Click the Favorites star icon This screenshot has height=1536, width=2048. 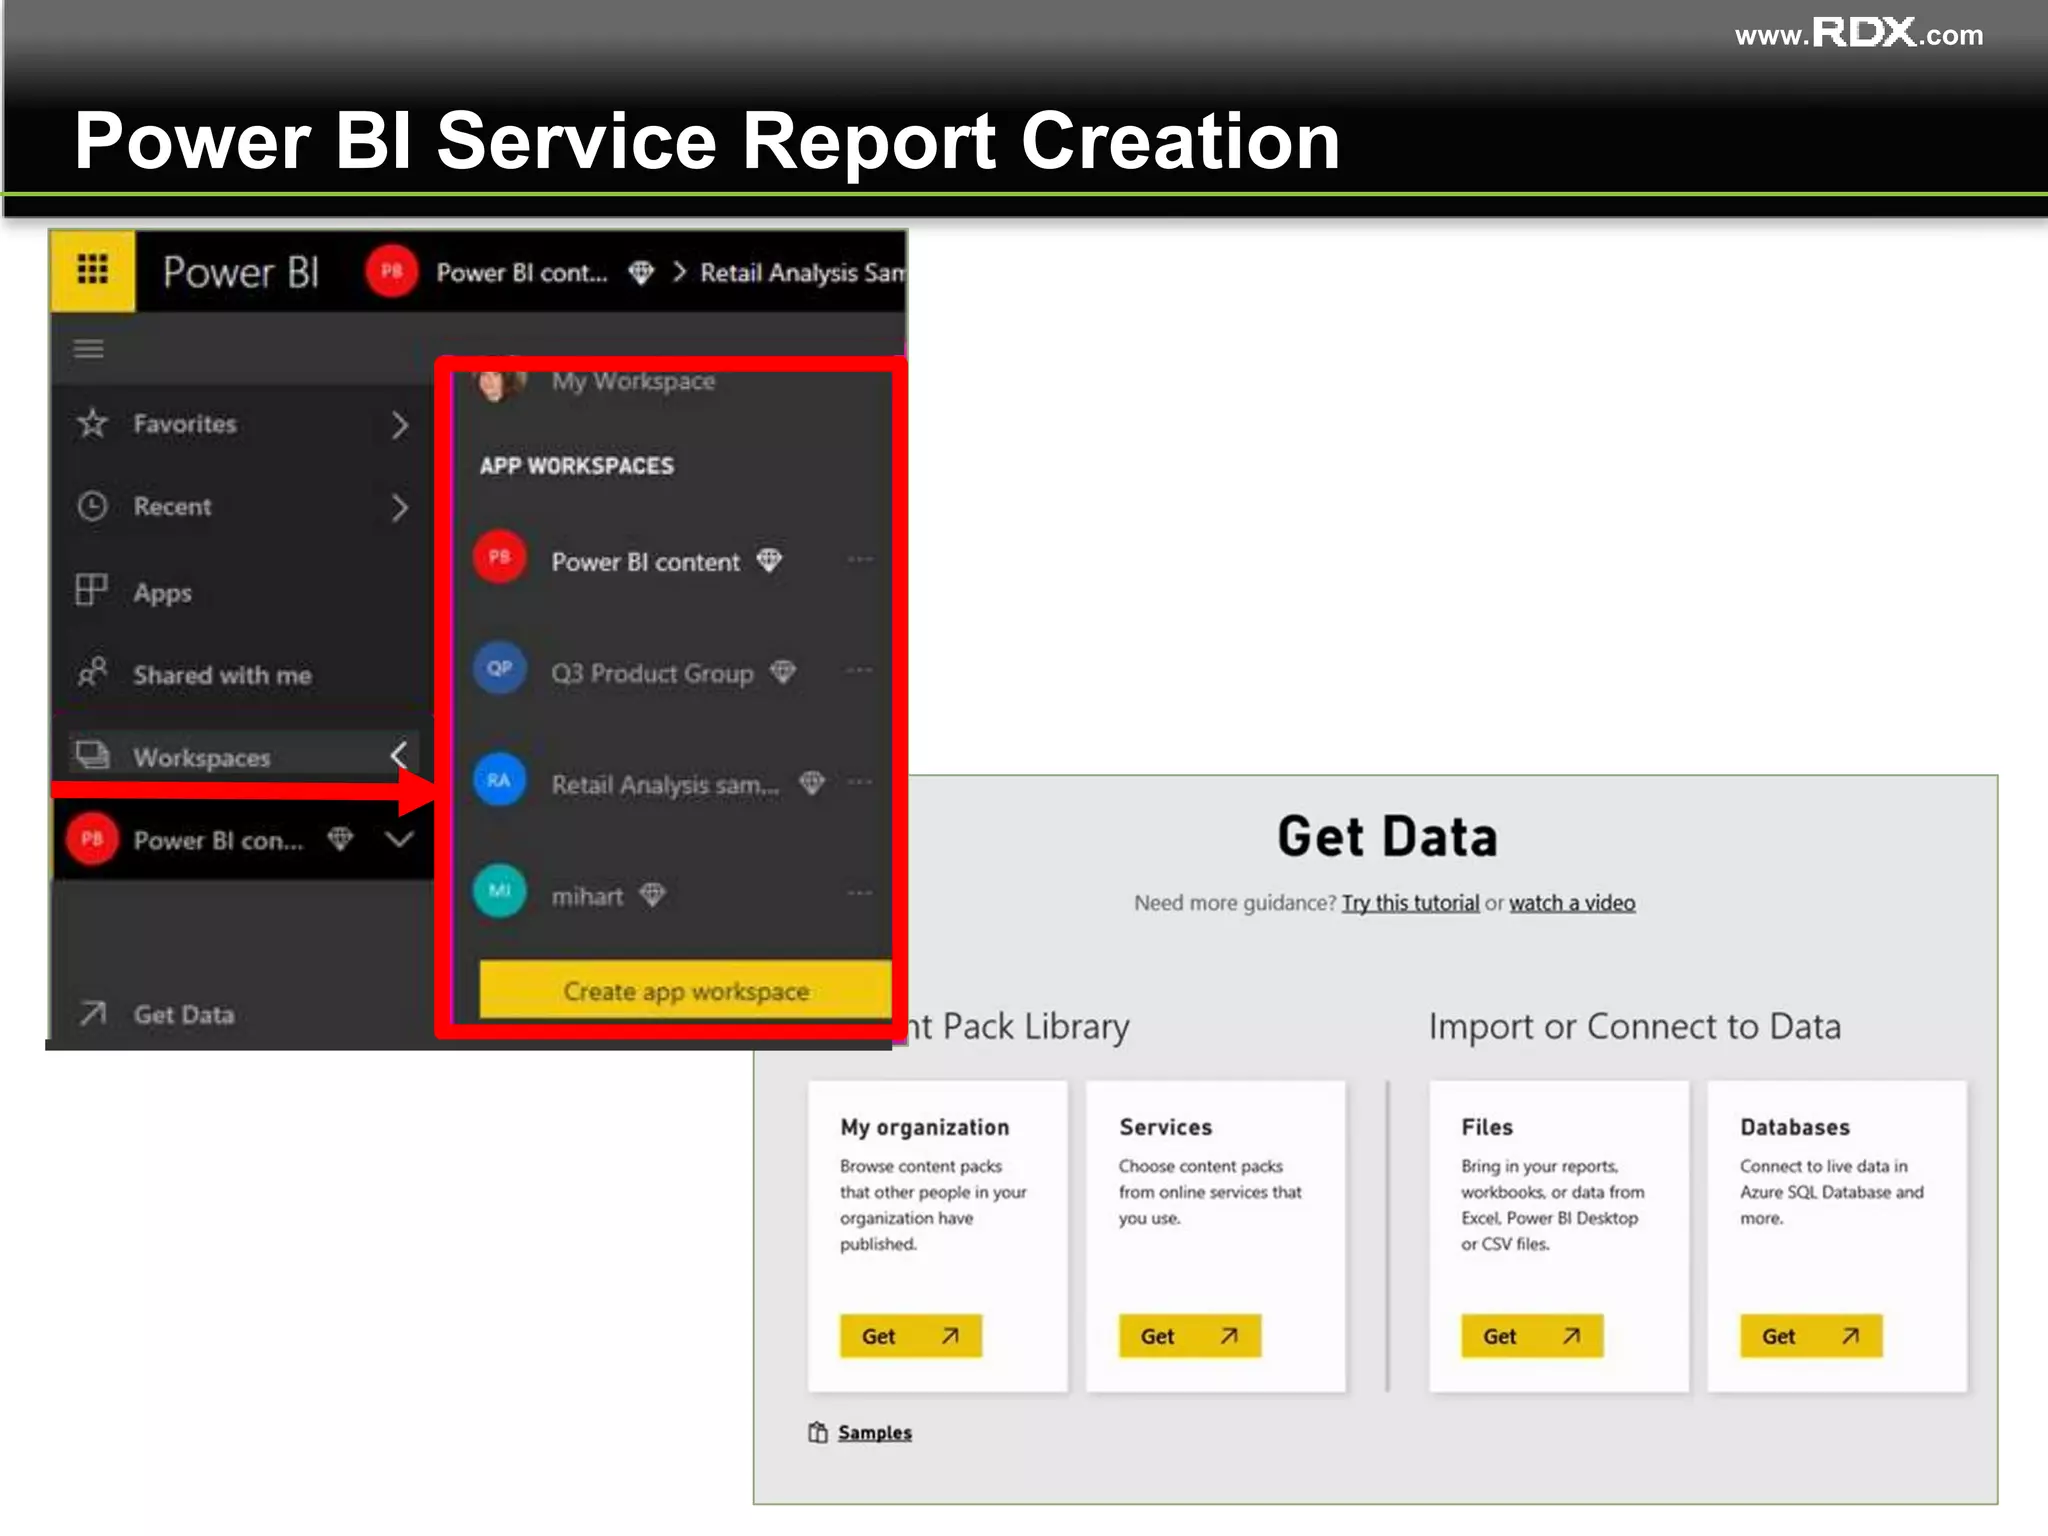(92, 423)
